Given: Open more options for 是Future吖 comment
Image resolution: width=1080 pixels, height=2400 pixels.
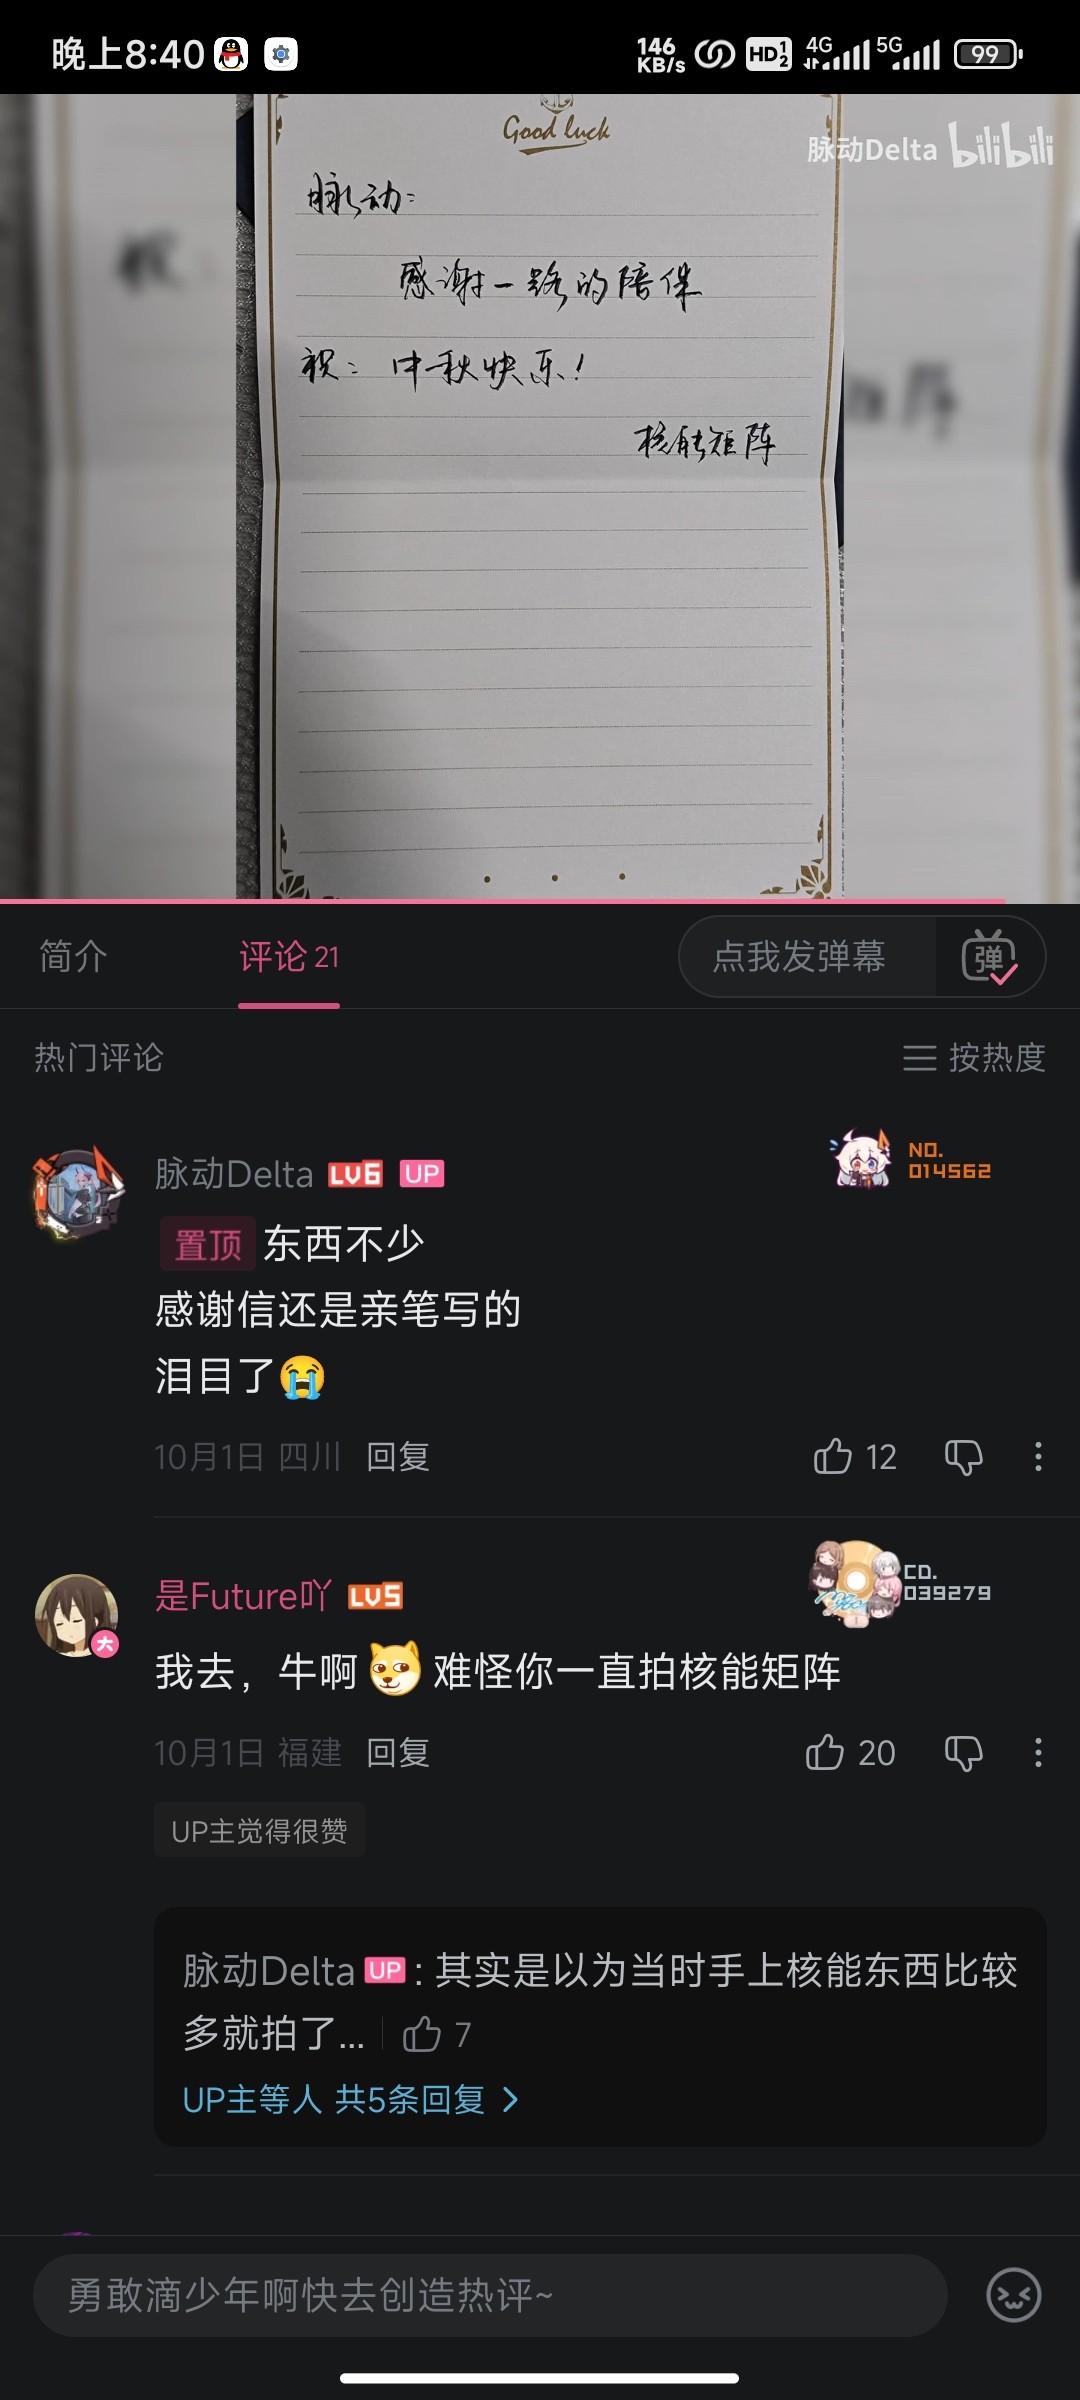Looking at the screenshot, I should click(x=1038, y=1752).
